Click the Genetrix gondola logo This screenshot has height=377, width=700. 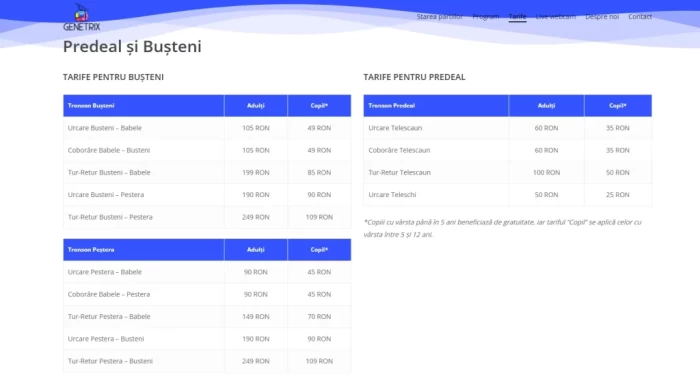coord(81,18)
